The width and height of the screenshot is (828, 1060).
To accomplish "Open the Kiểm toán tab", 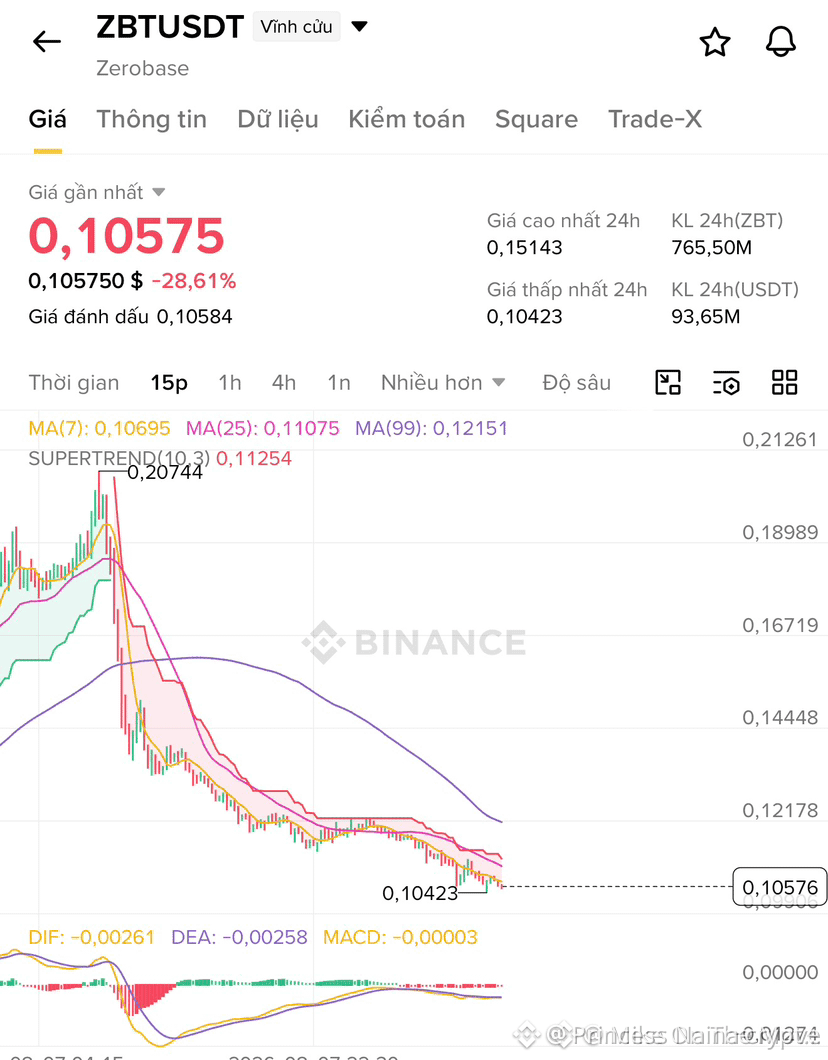I will (x=406, y=120).
